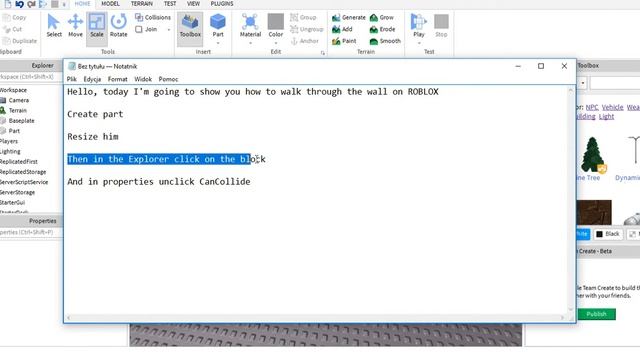Click the green Publish button
Viewport: 640px width, 360px height.
(x=596, y=314)
